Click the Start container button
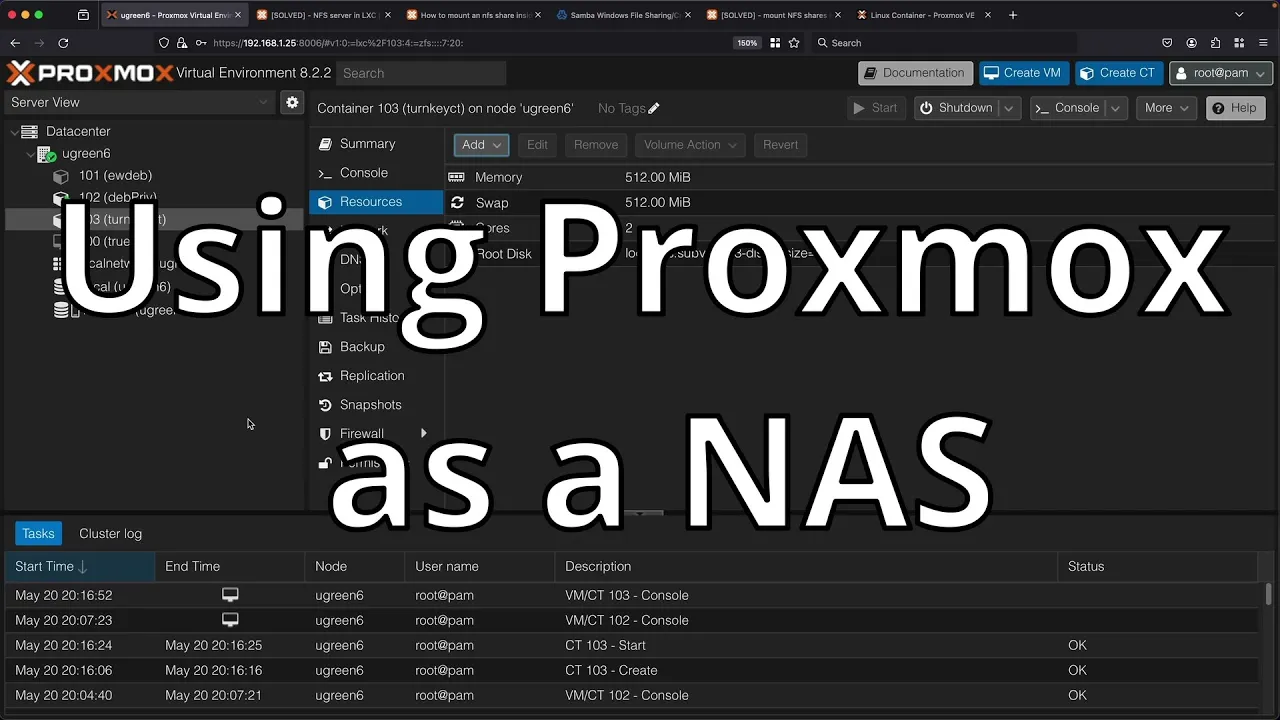Screen dimensions: 1280x720 pos(875,108)
